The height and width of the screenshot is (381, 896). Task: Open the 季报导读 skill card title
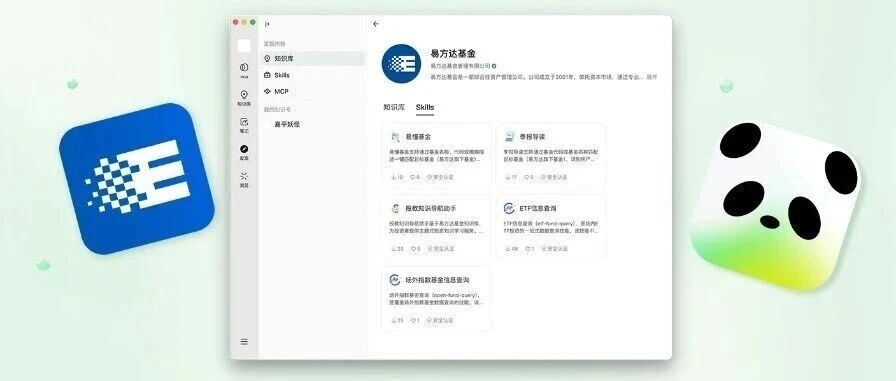pos(532,137)
